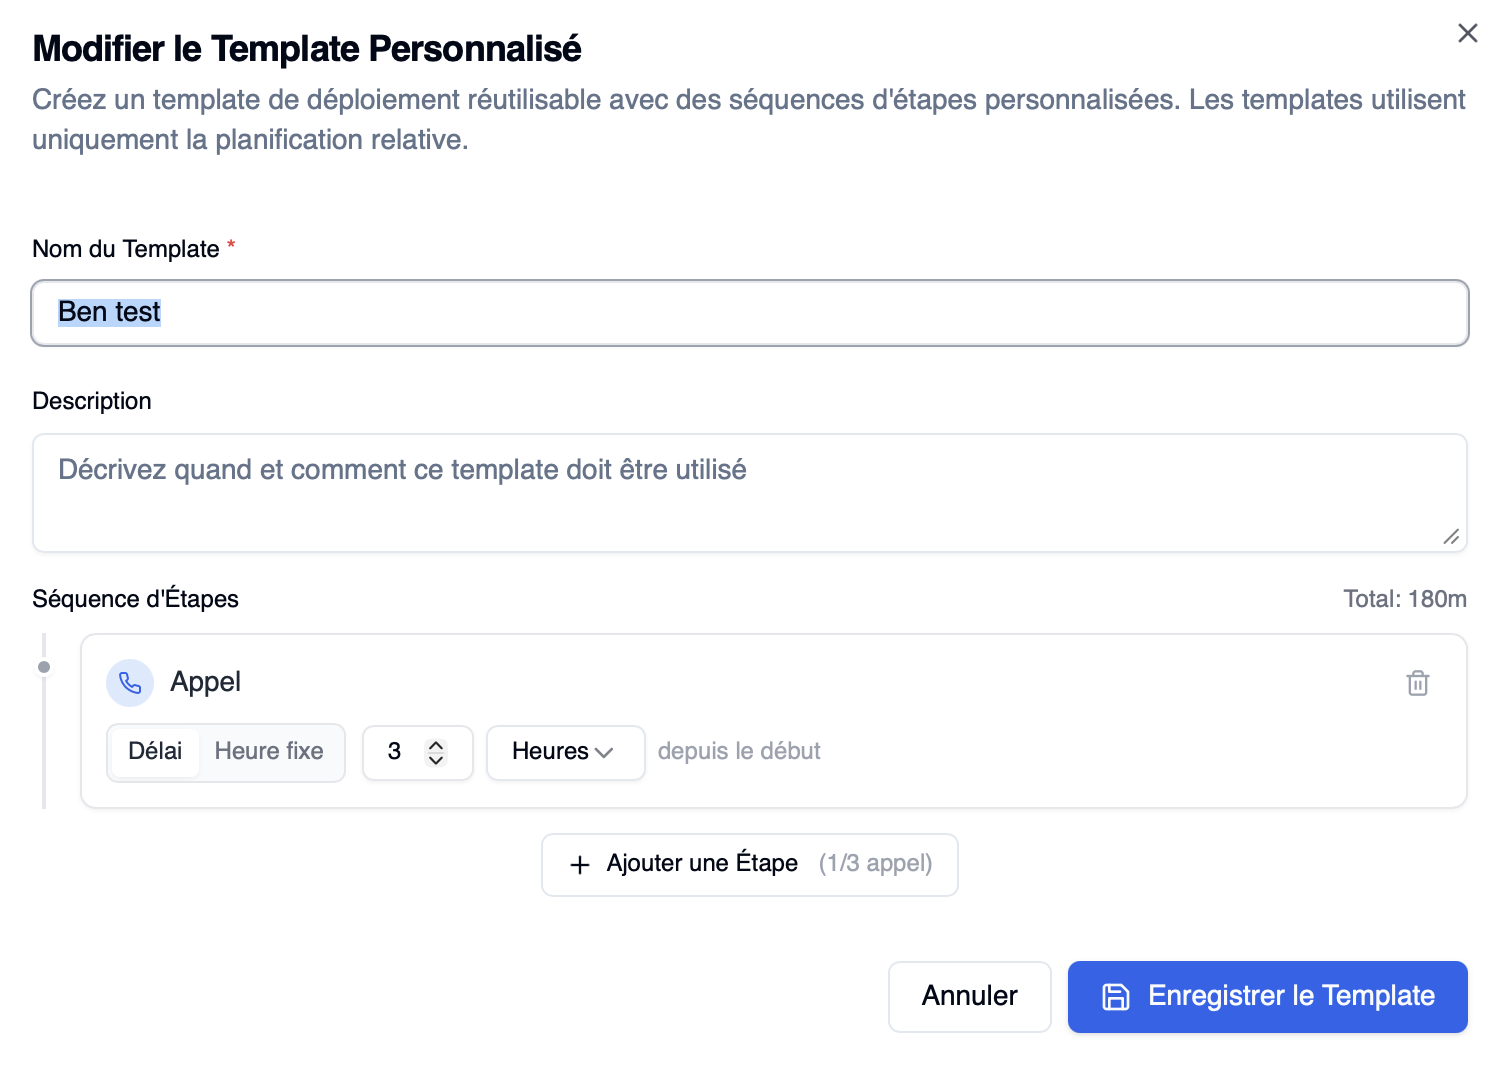The image size is (1506, 1068).
Task: Increase the delay value with up arrow
Action: (436, 744)
